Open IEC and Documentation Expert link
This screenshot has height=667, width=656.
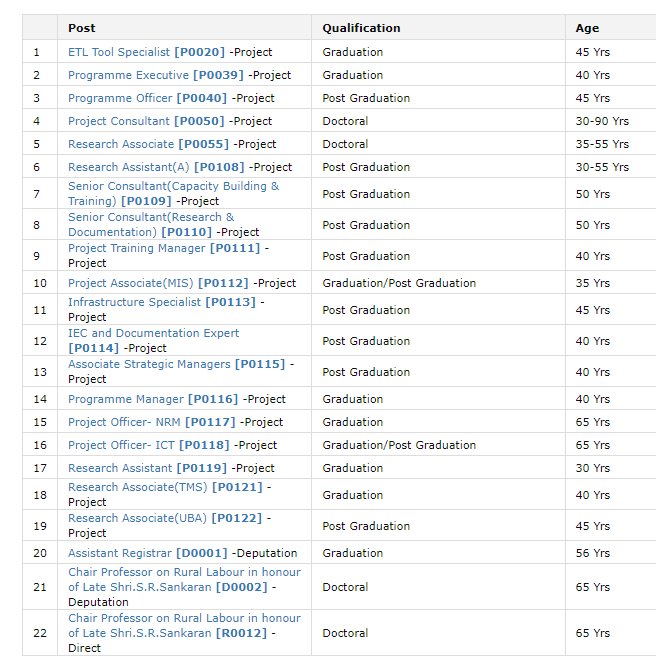point(154,340)
